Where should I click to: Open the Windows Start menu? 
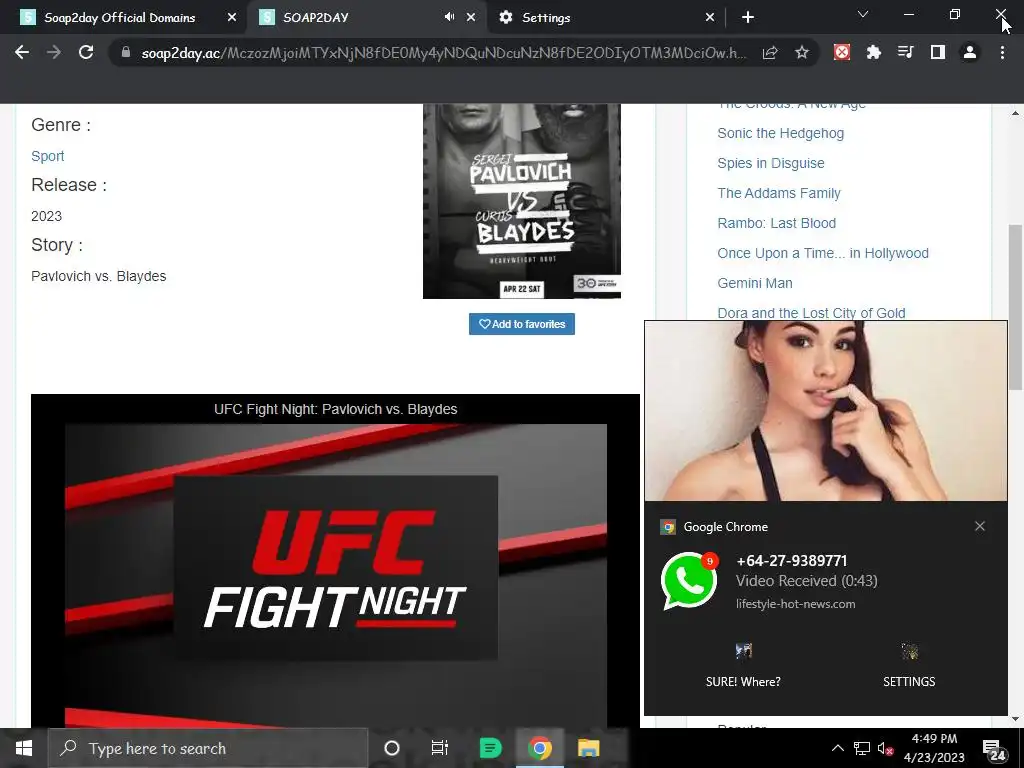tap(24, 748)
